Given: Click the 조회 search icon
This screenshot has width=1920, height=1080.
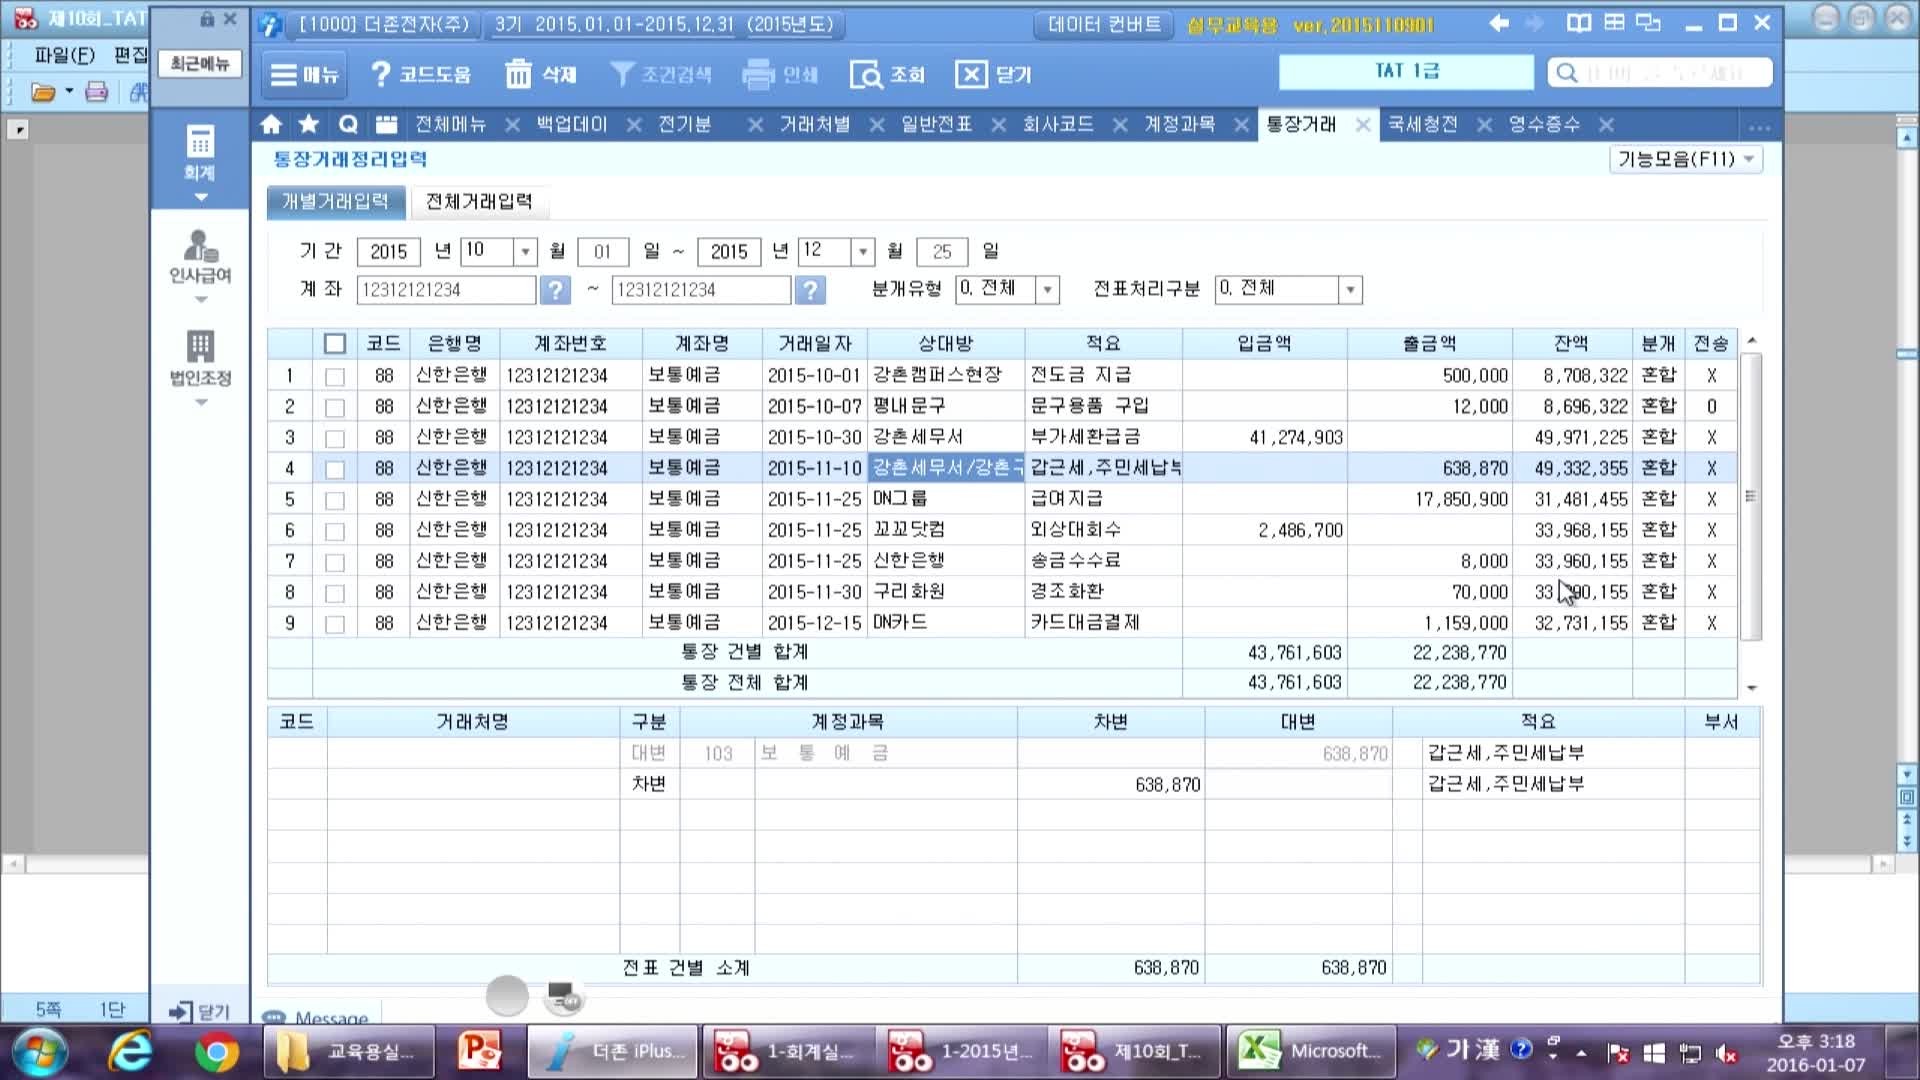Looking at the screenshot, I should tap(866, 74).
